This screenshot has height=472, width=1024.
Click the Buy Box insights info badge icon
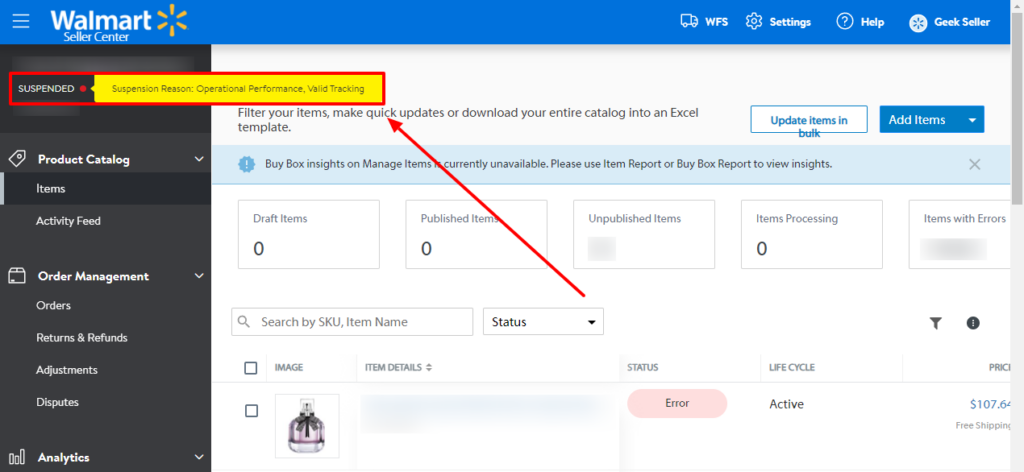(247, 164)
